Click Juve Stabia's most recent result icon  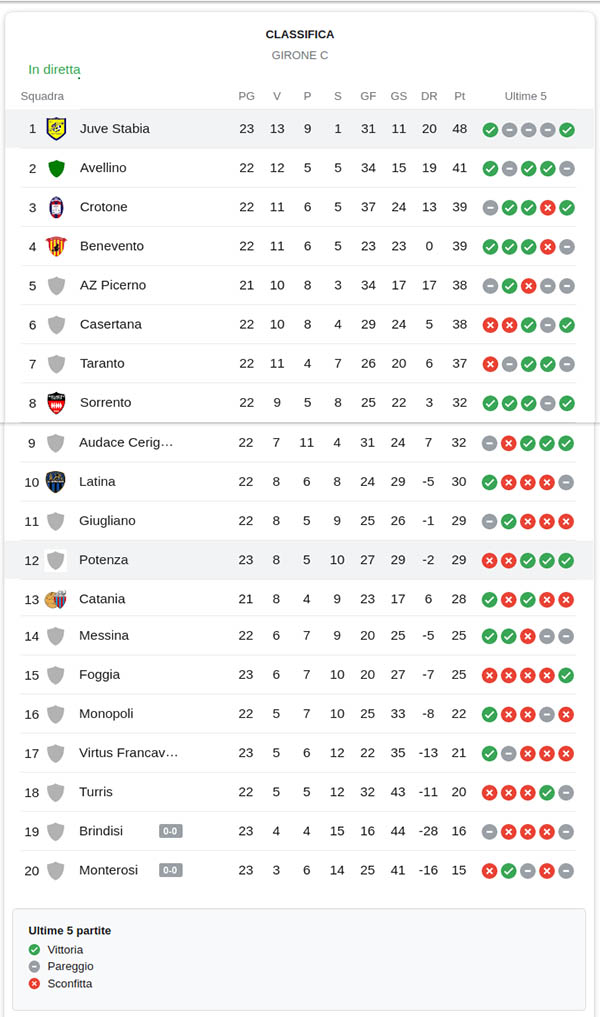(x=567, y=130)
